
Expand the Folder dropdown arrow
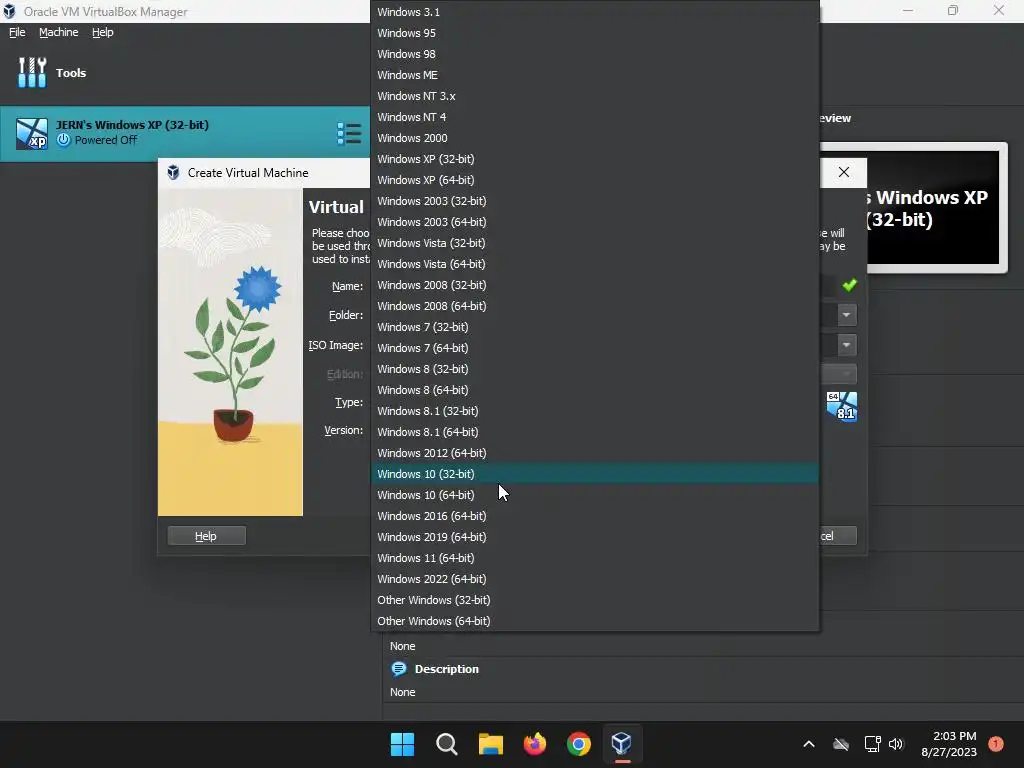pos(846,315)
